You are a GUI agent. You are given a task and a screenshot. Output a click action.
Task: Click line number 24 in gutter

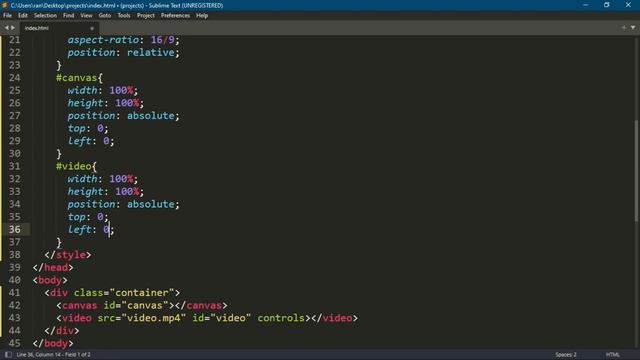14,78
